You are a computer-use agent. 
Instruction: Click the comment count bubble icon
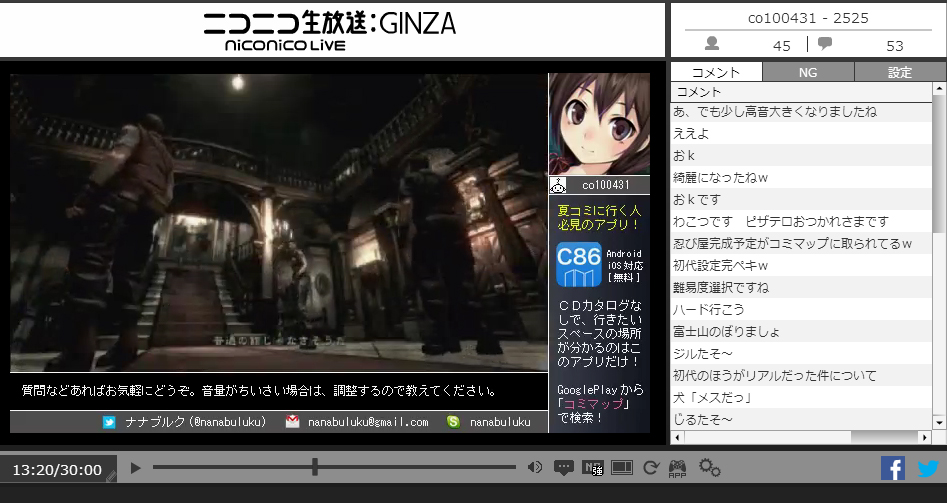tap(825, 43)
